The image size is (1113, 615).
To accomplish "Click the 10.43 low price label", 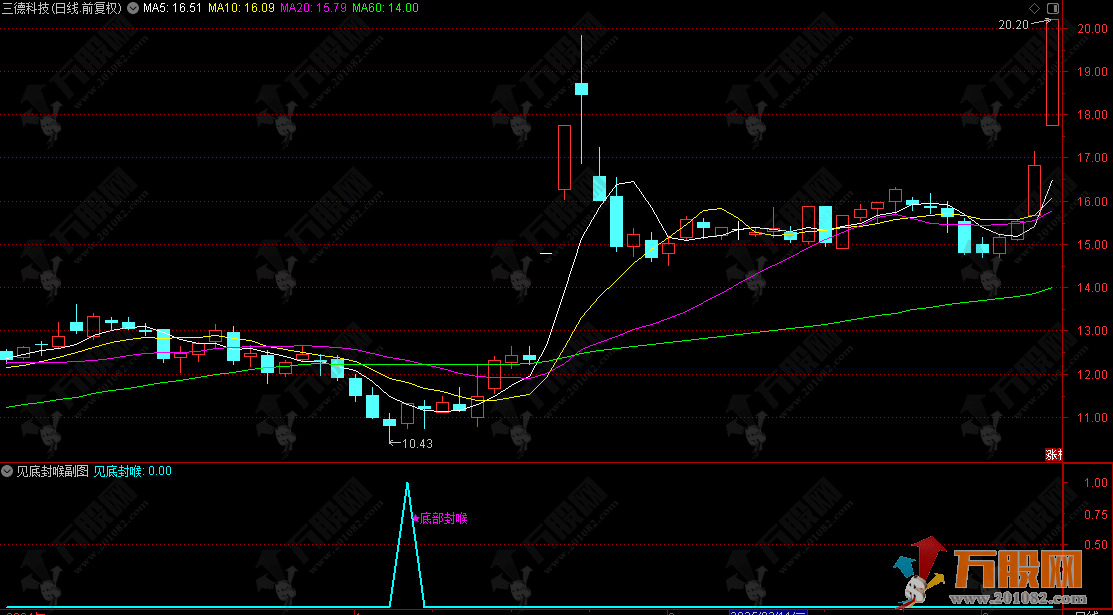I will tap(417, 444).
